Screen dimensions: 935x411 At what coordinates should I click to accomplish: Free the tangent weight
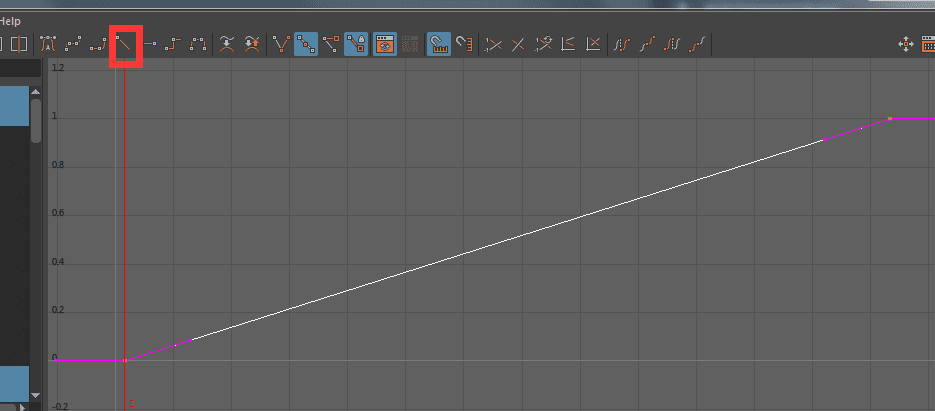tap(331, 44)
